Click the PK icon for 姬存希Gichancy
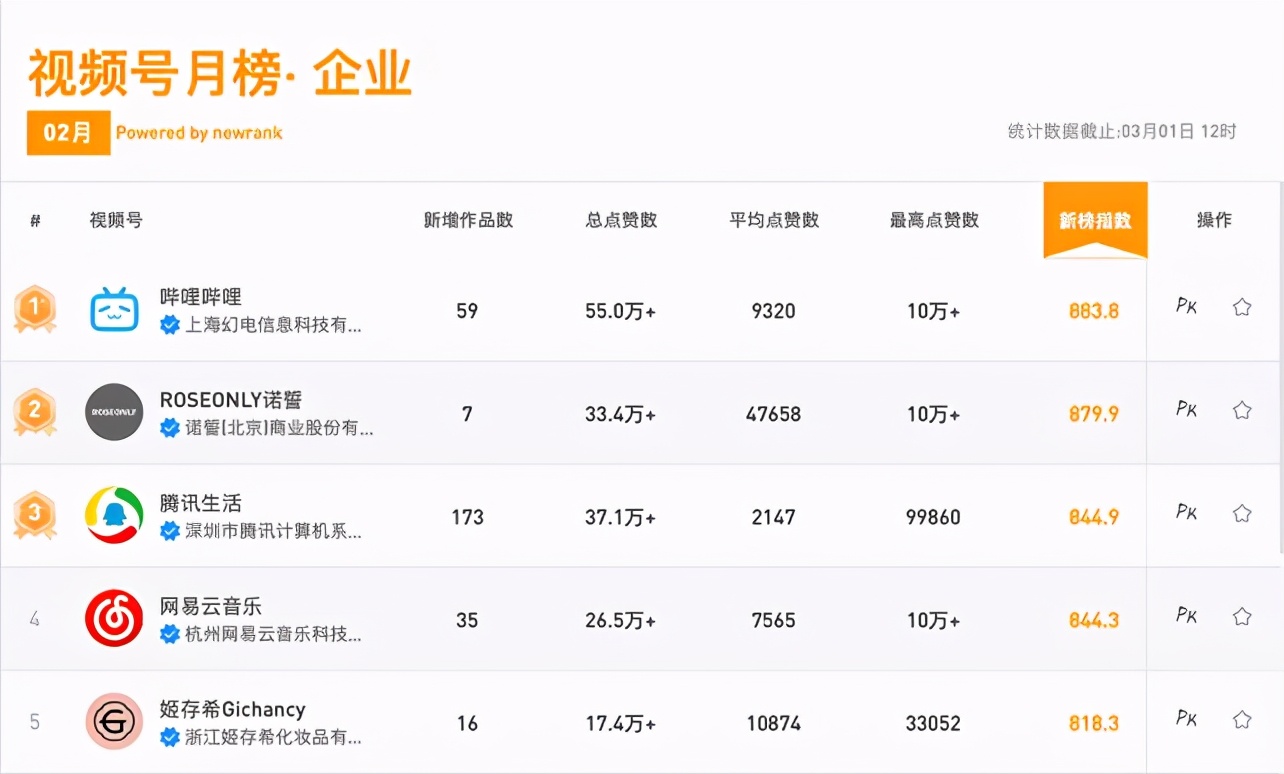 pyautogui.click(x=1186, y=718)
